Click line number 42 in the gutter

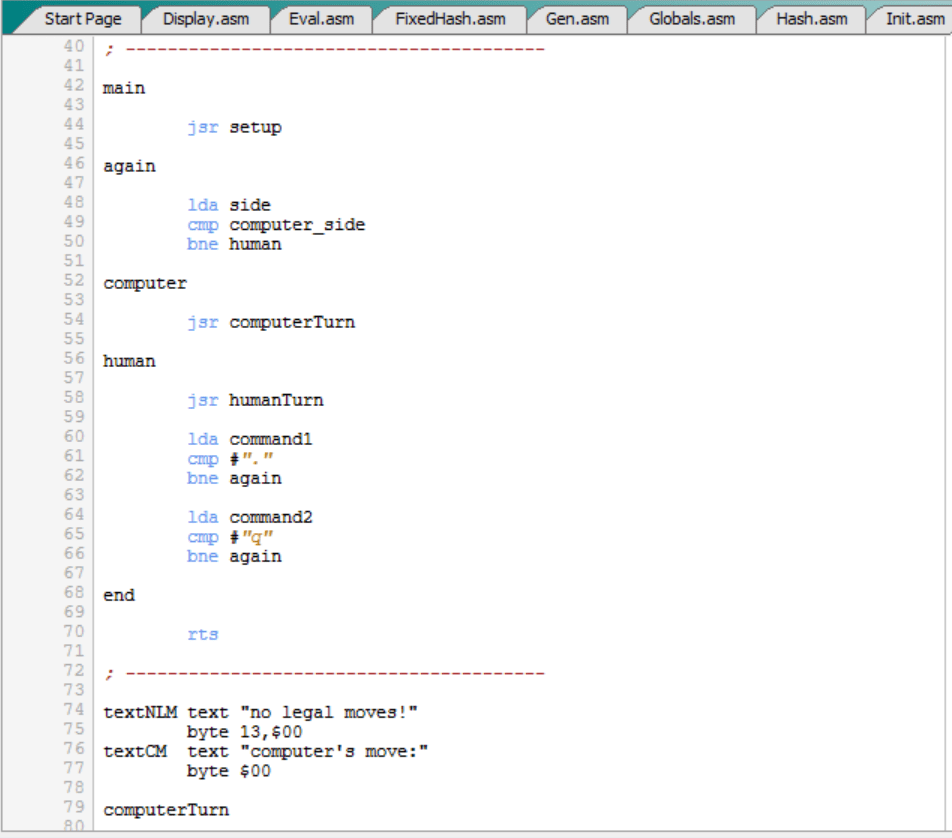coord(75,86)
